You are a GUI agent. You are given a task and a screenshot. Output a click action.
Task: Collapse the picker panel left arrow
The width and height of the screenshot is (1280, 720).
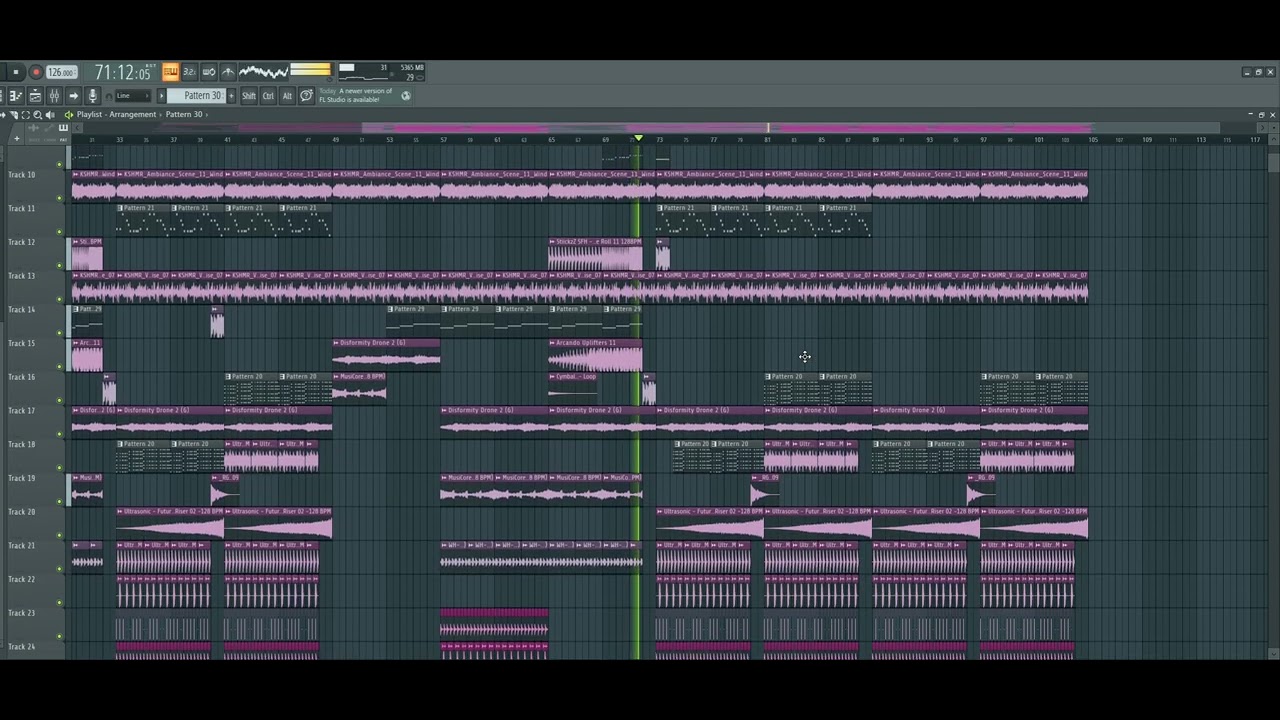click(77, 128)
